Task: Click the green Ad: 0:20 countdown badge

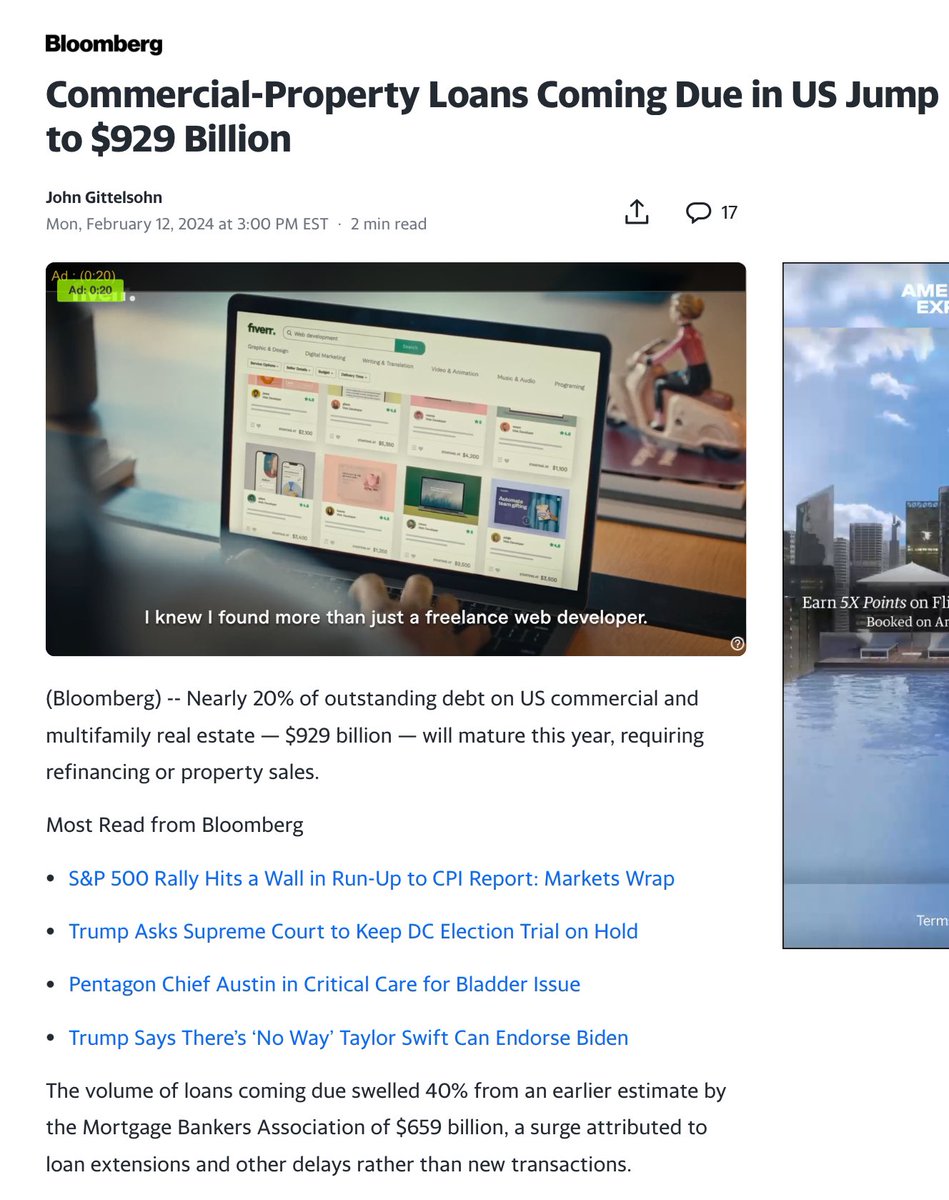Action: click(90, 290)
